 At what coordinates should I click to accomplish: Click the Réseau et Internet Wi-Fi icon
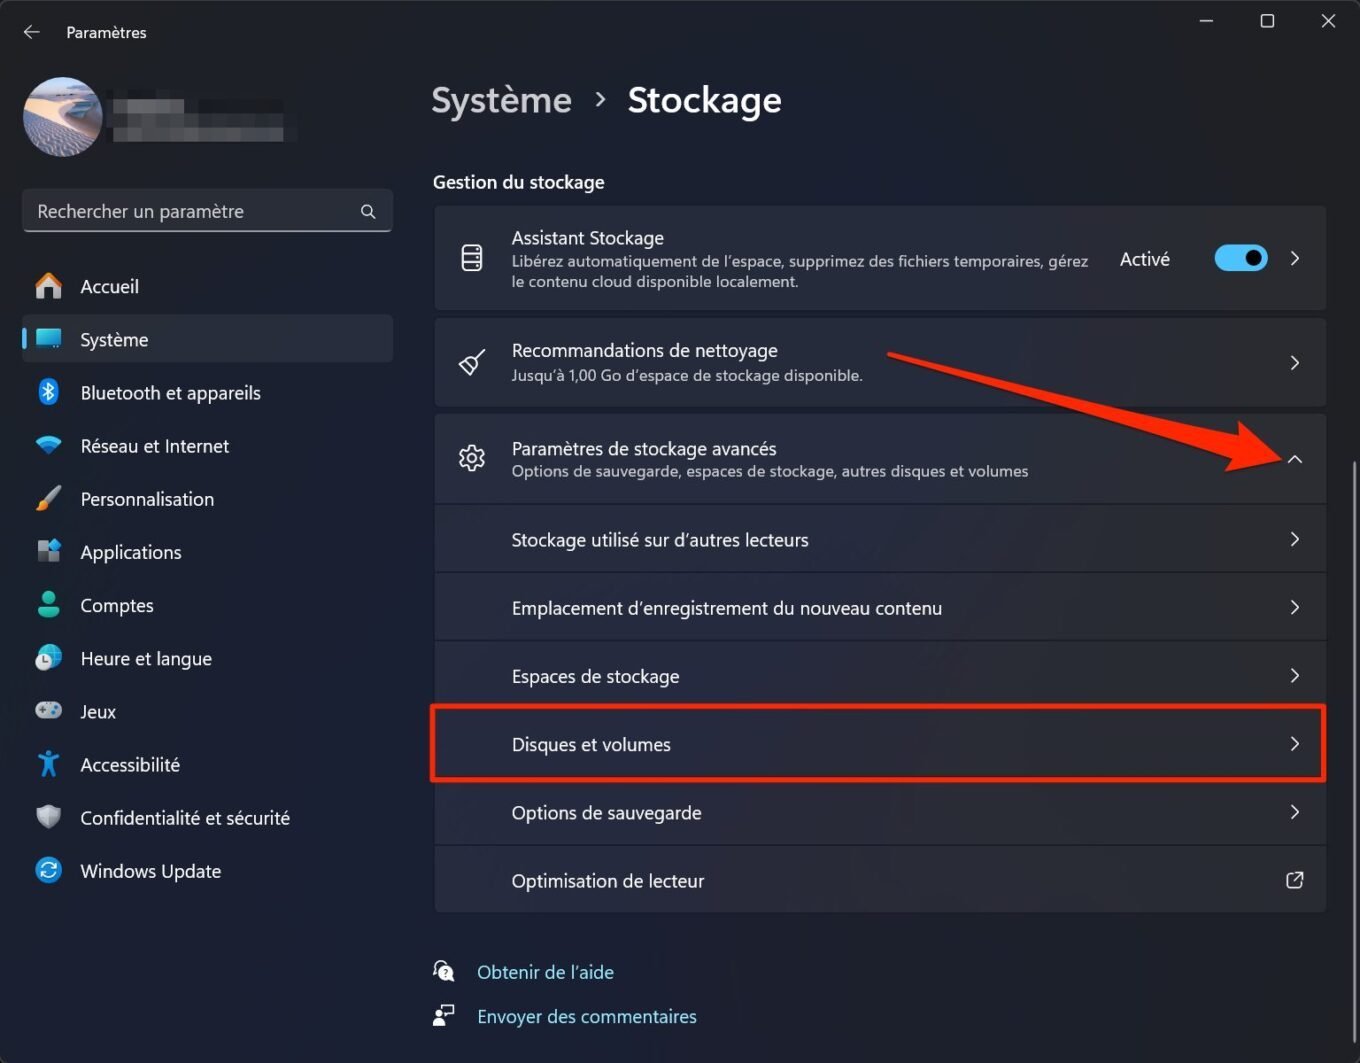48,445
